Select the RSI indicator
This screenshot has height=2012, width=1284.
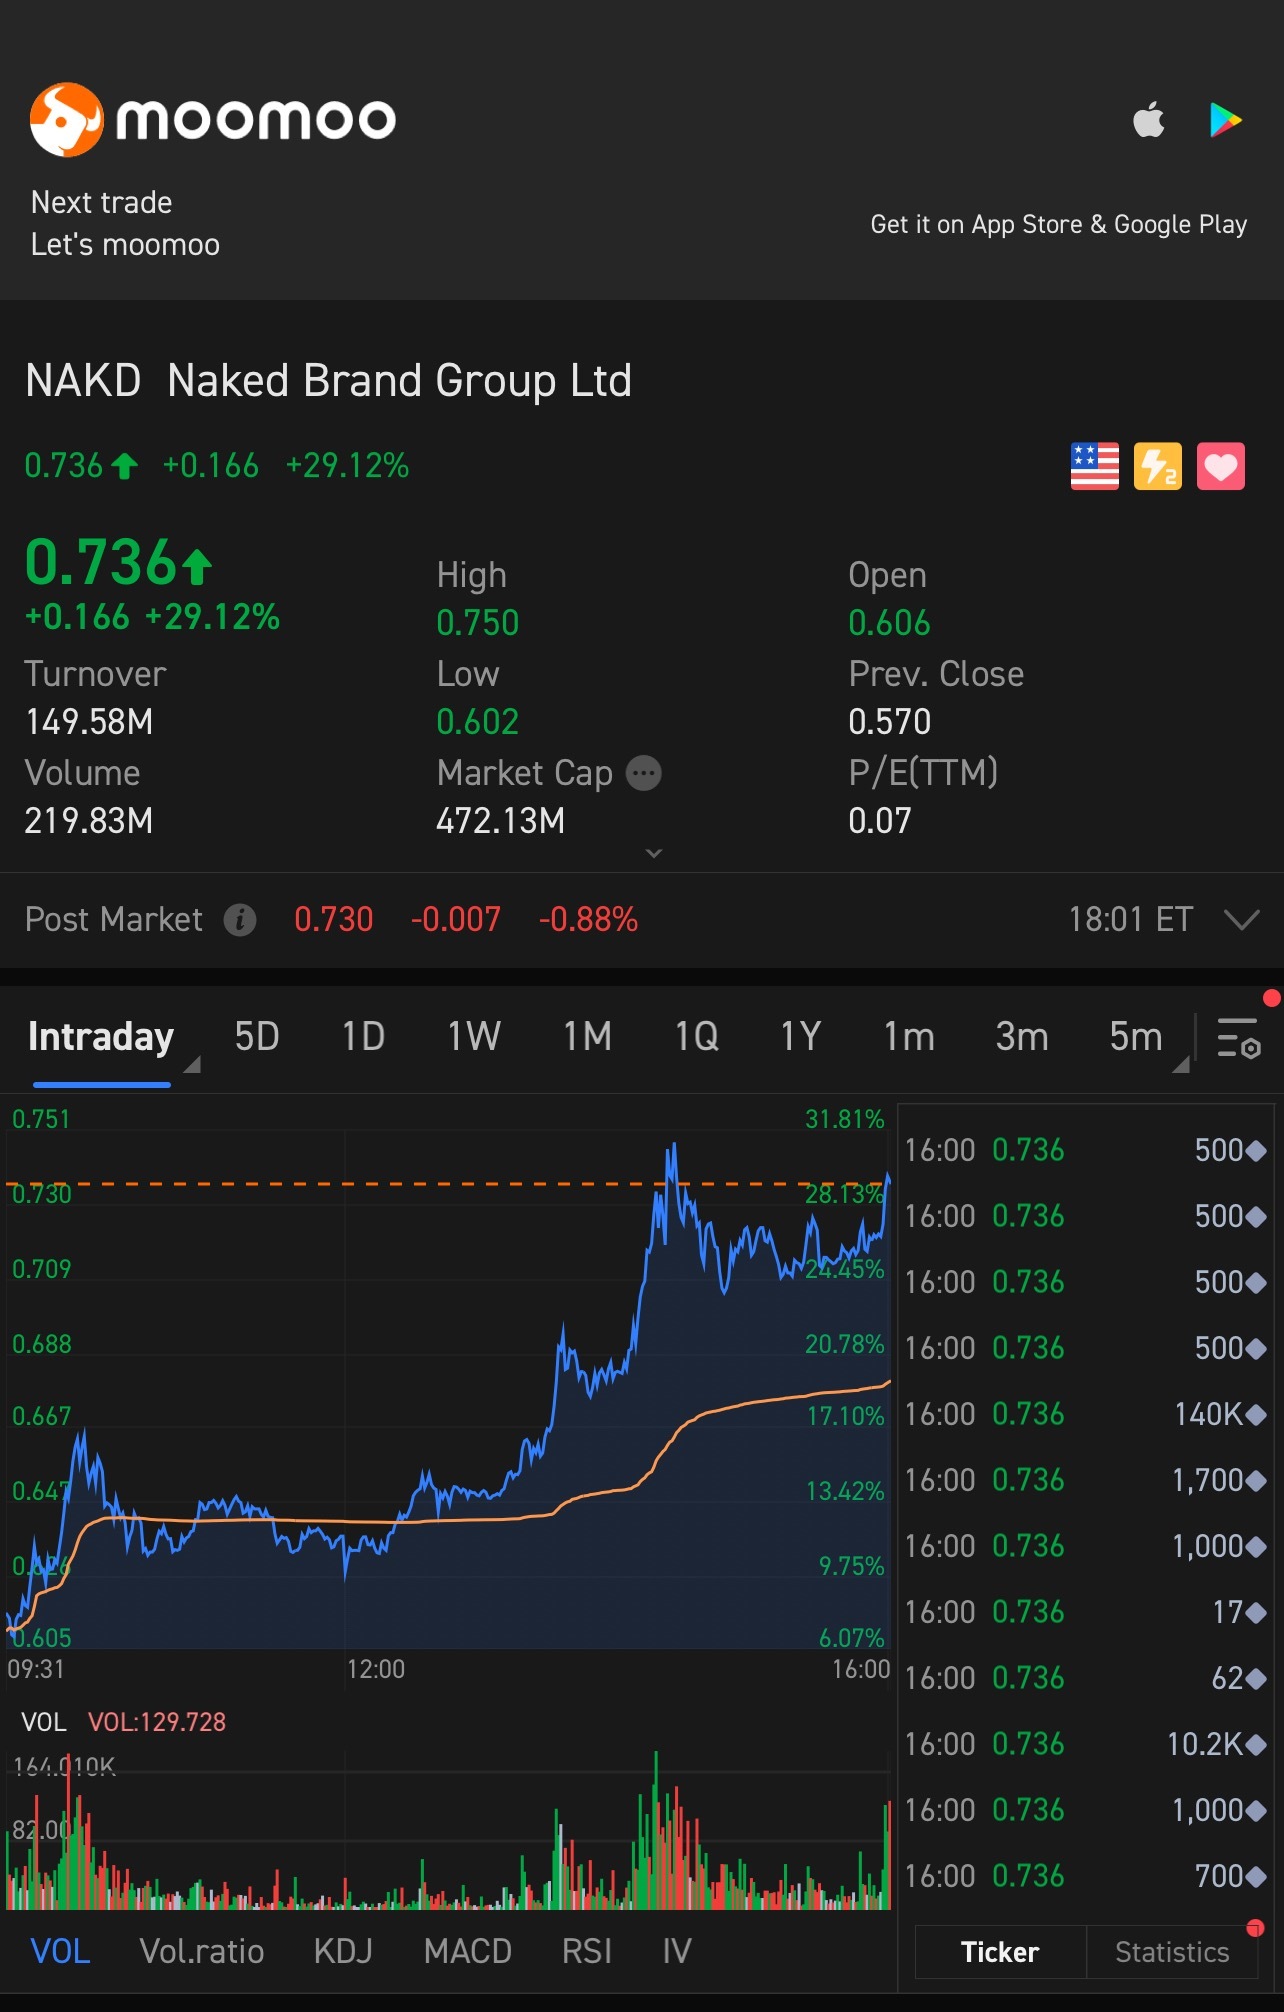pyautogui.click(x=587, y=1951)
